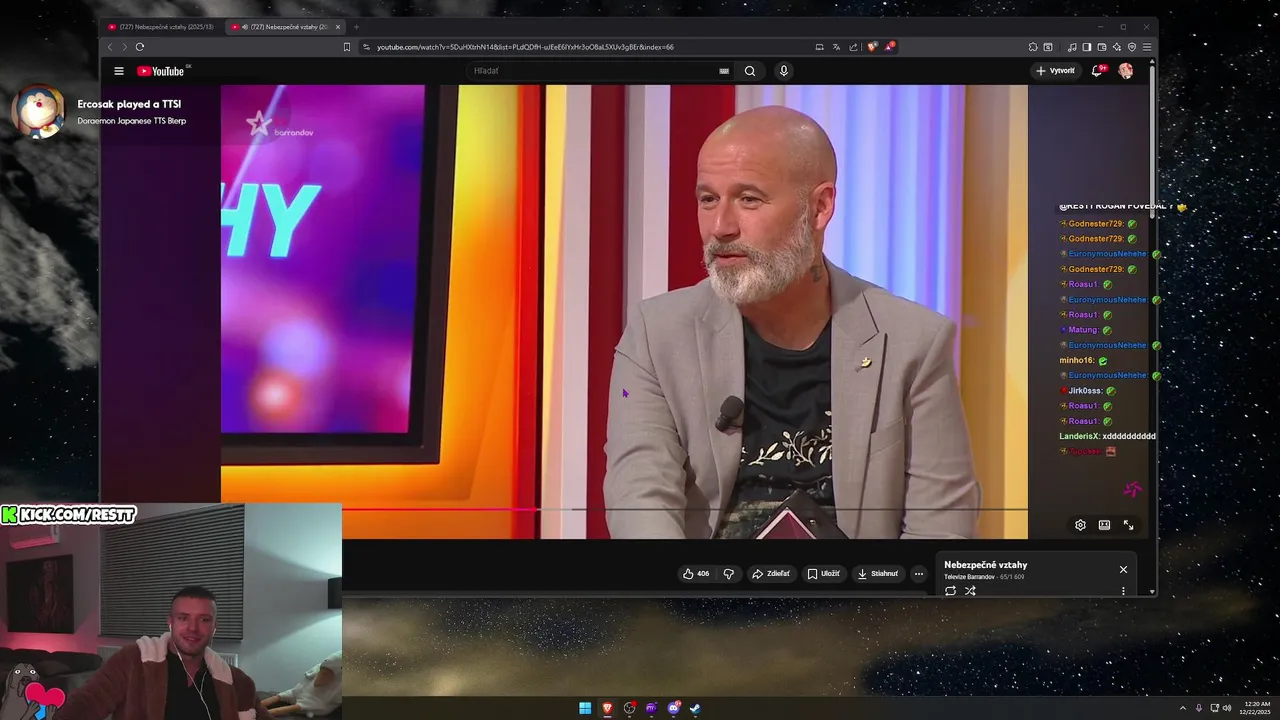Toggle playlist shuffle icon
The image size is (1280, 720).
coord(970,591)
